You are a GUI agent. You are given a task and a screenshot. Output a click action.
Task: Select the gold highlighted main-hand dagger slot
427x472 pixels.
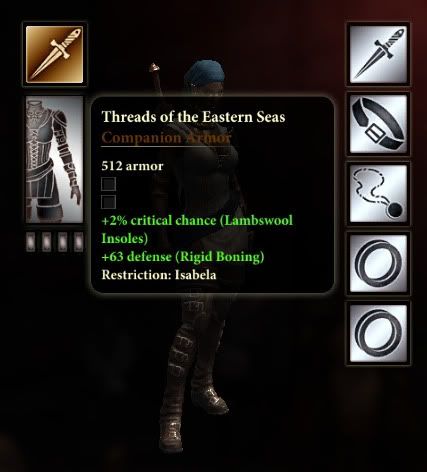(x=54, y=54)
